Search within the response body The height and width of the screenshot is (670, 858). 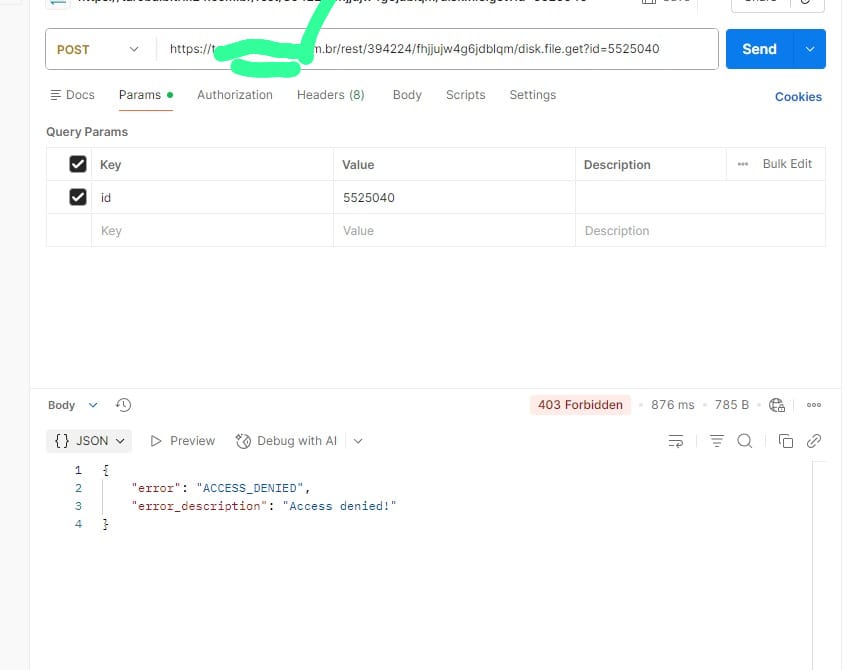point(744,441)
